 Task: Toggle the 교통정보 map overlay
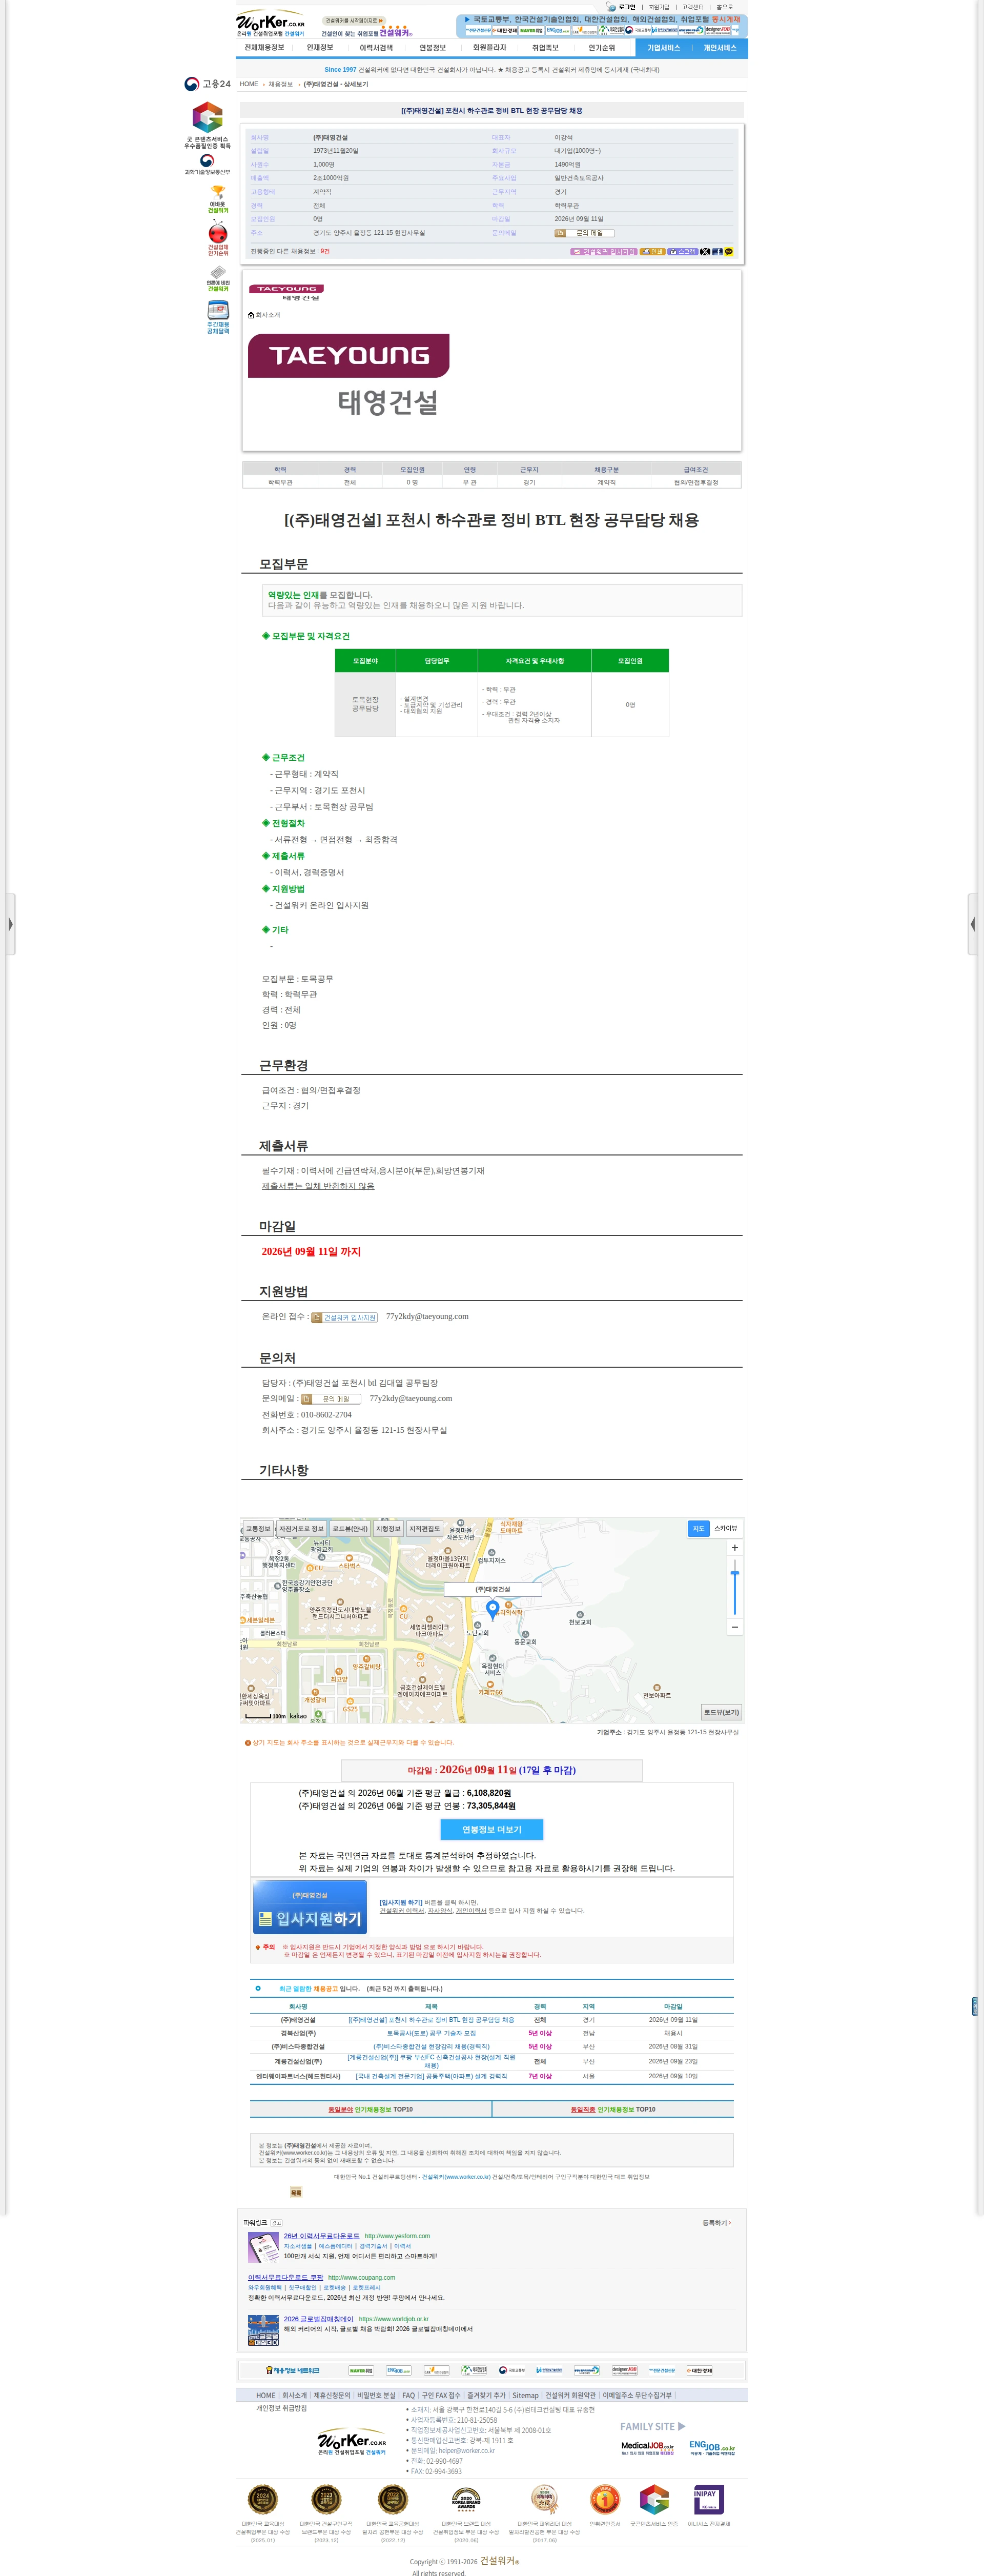click(258, 1529)
